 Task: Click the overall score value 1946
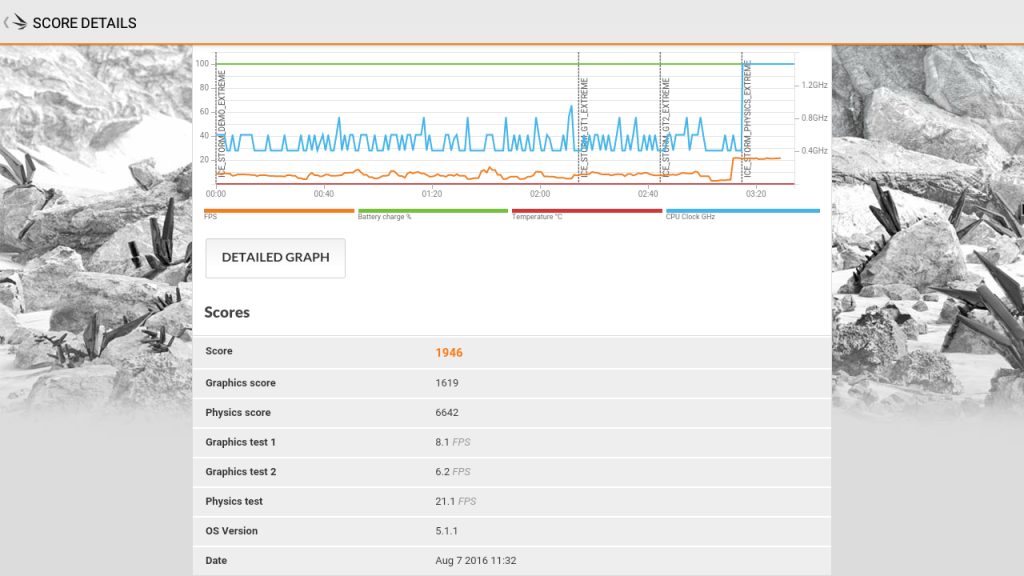pos(449,353)
